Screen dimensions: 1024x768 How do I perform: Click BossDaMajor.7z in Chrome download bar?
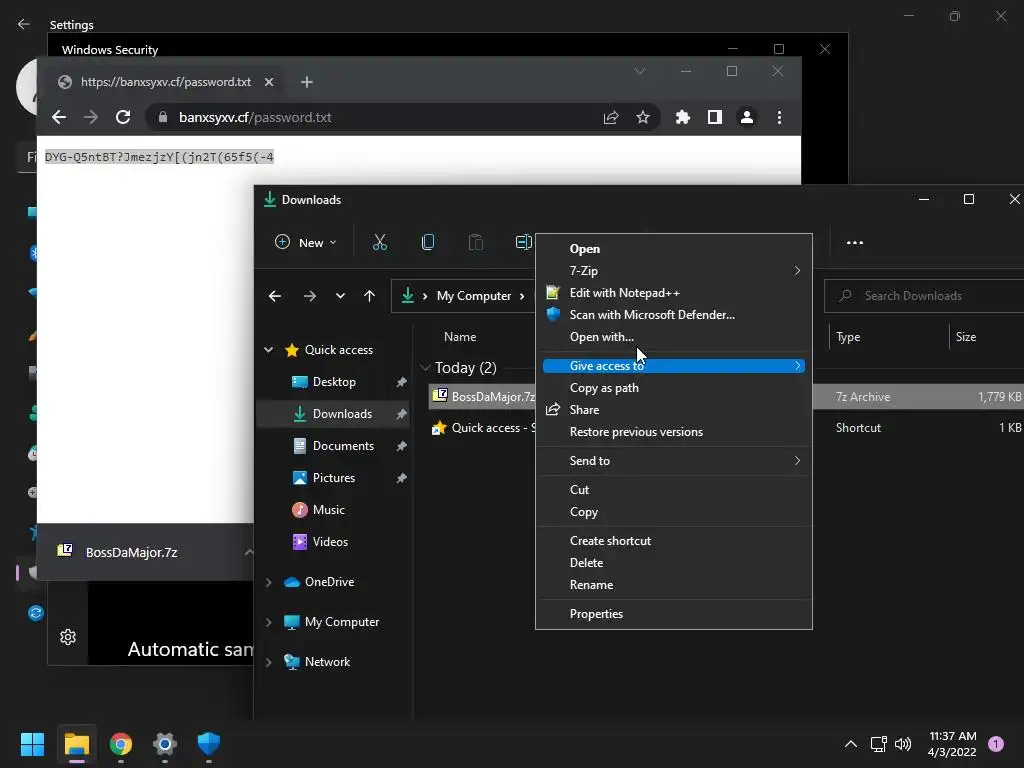click(131, 552)
